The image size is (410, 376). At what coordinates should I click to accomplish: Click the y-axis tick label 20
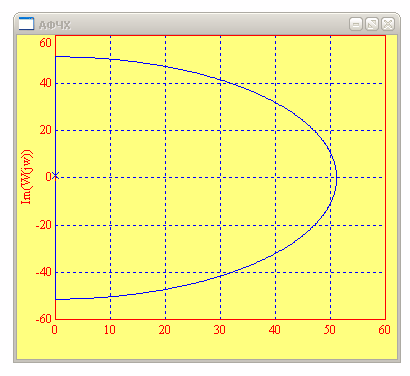tap(45, 130)
